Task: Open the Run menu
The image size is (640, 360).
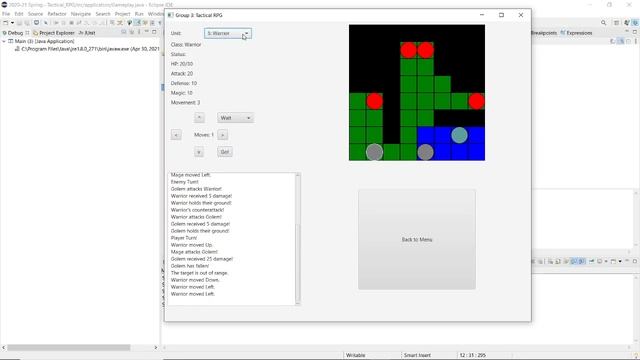Action: coord(139,14)
